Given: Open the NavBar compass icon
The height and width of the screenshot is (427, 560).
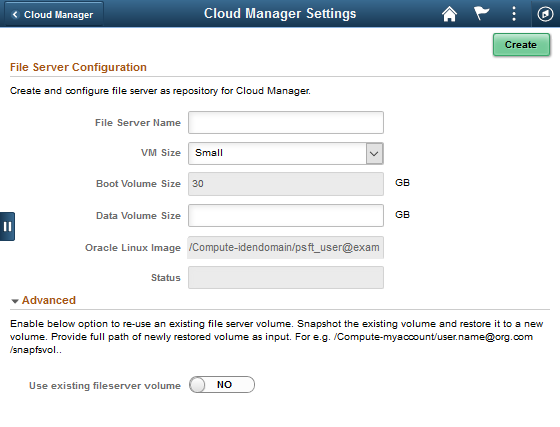Looking at the screenshot, I should (x=545, y=14).
